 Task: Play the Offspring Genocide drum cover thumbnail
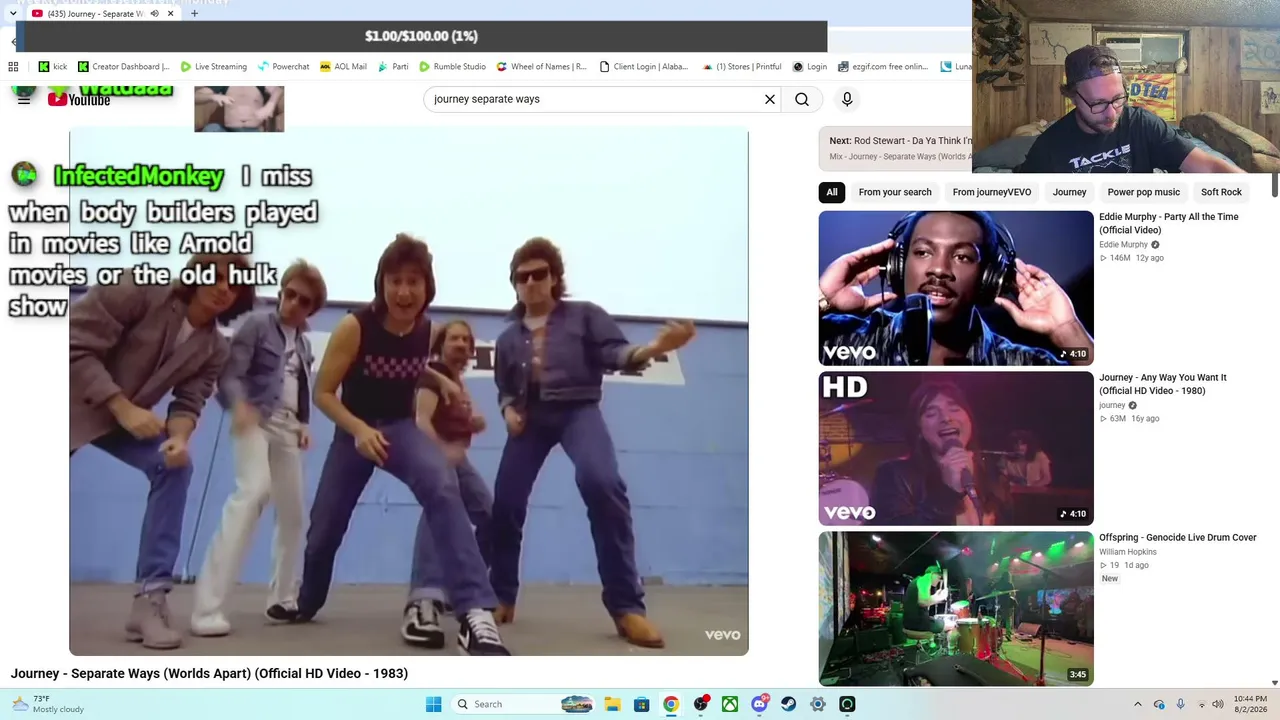click(956, 608)
